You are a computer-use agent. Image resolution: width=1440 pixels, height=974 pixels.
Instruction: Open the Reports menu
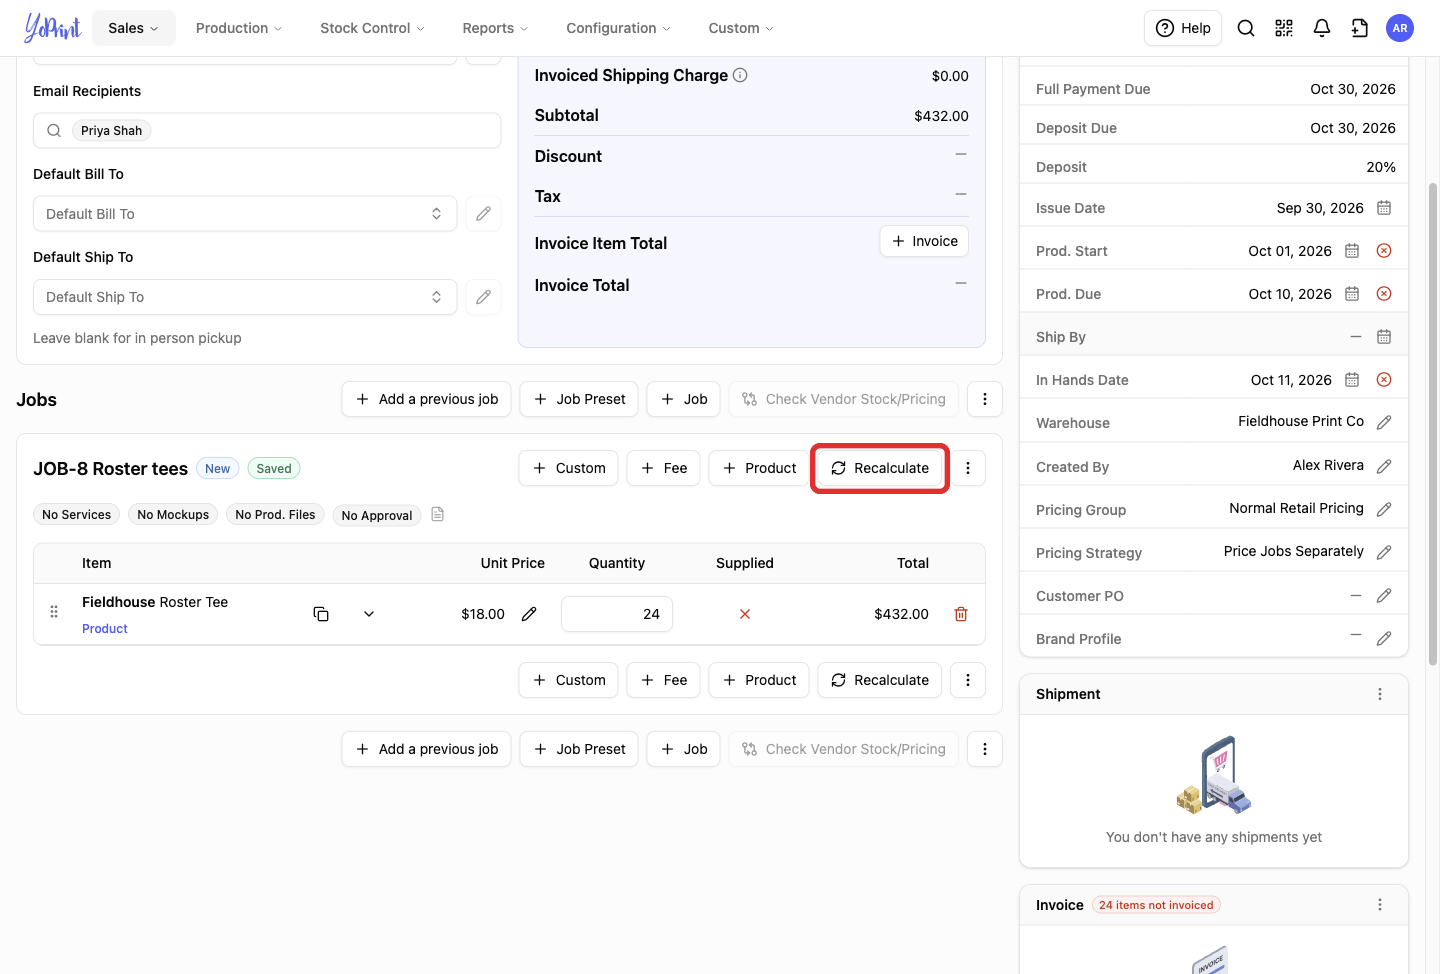click(x=495, y=28)
